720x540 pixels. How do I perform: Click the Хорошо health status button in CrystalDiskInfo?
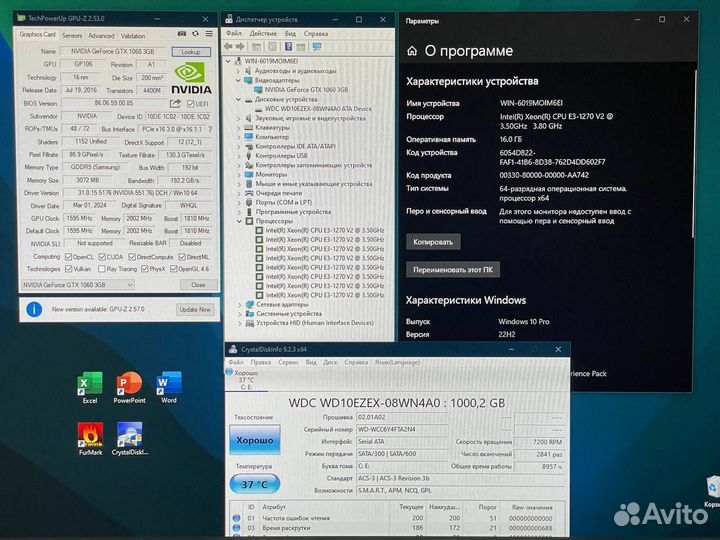click(x=255, y=440)
